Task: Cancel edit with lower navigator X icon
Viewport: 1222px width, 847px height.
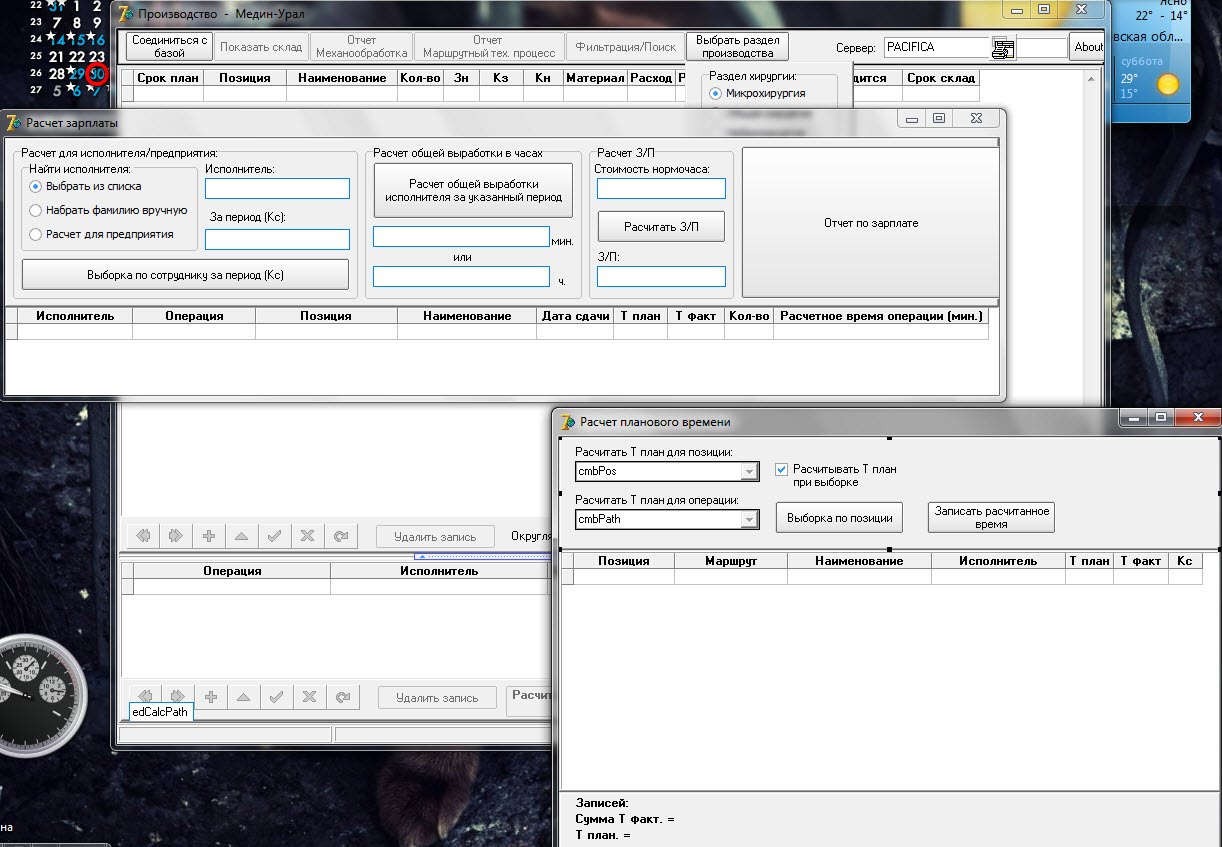Action: tap(309, 697)
